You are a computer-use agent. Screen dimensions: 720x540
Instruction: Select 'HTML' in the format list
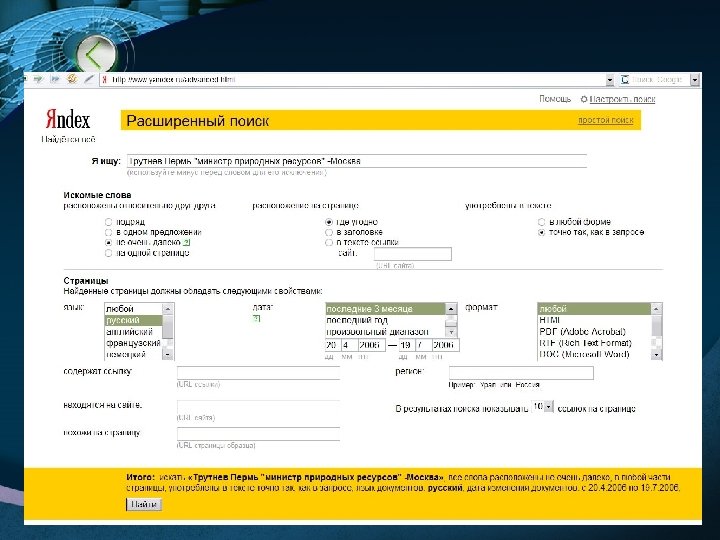(594, 320)
